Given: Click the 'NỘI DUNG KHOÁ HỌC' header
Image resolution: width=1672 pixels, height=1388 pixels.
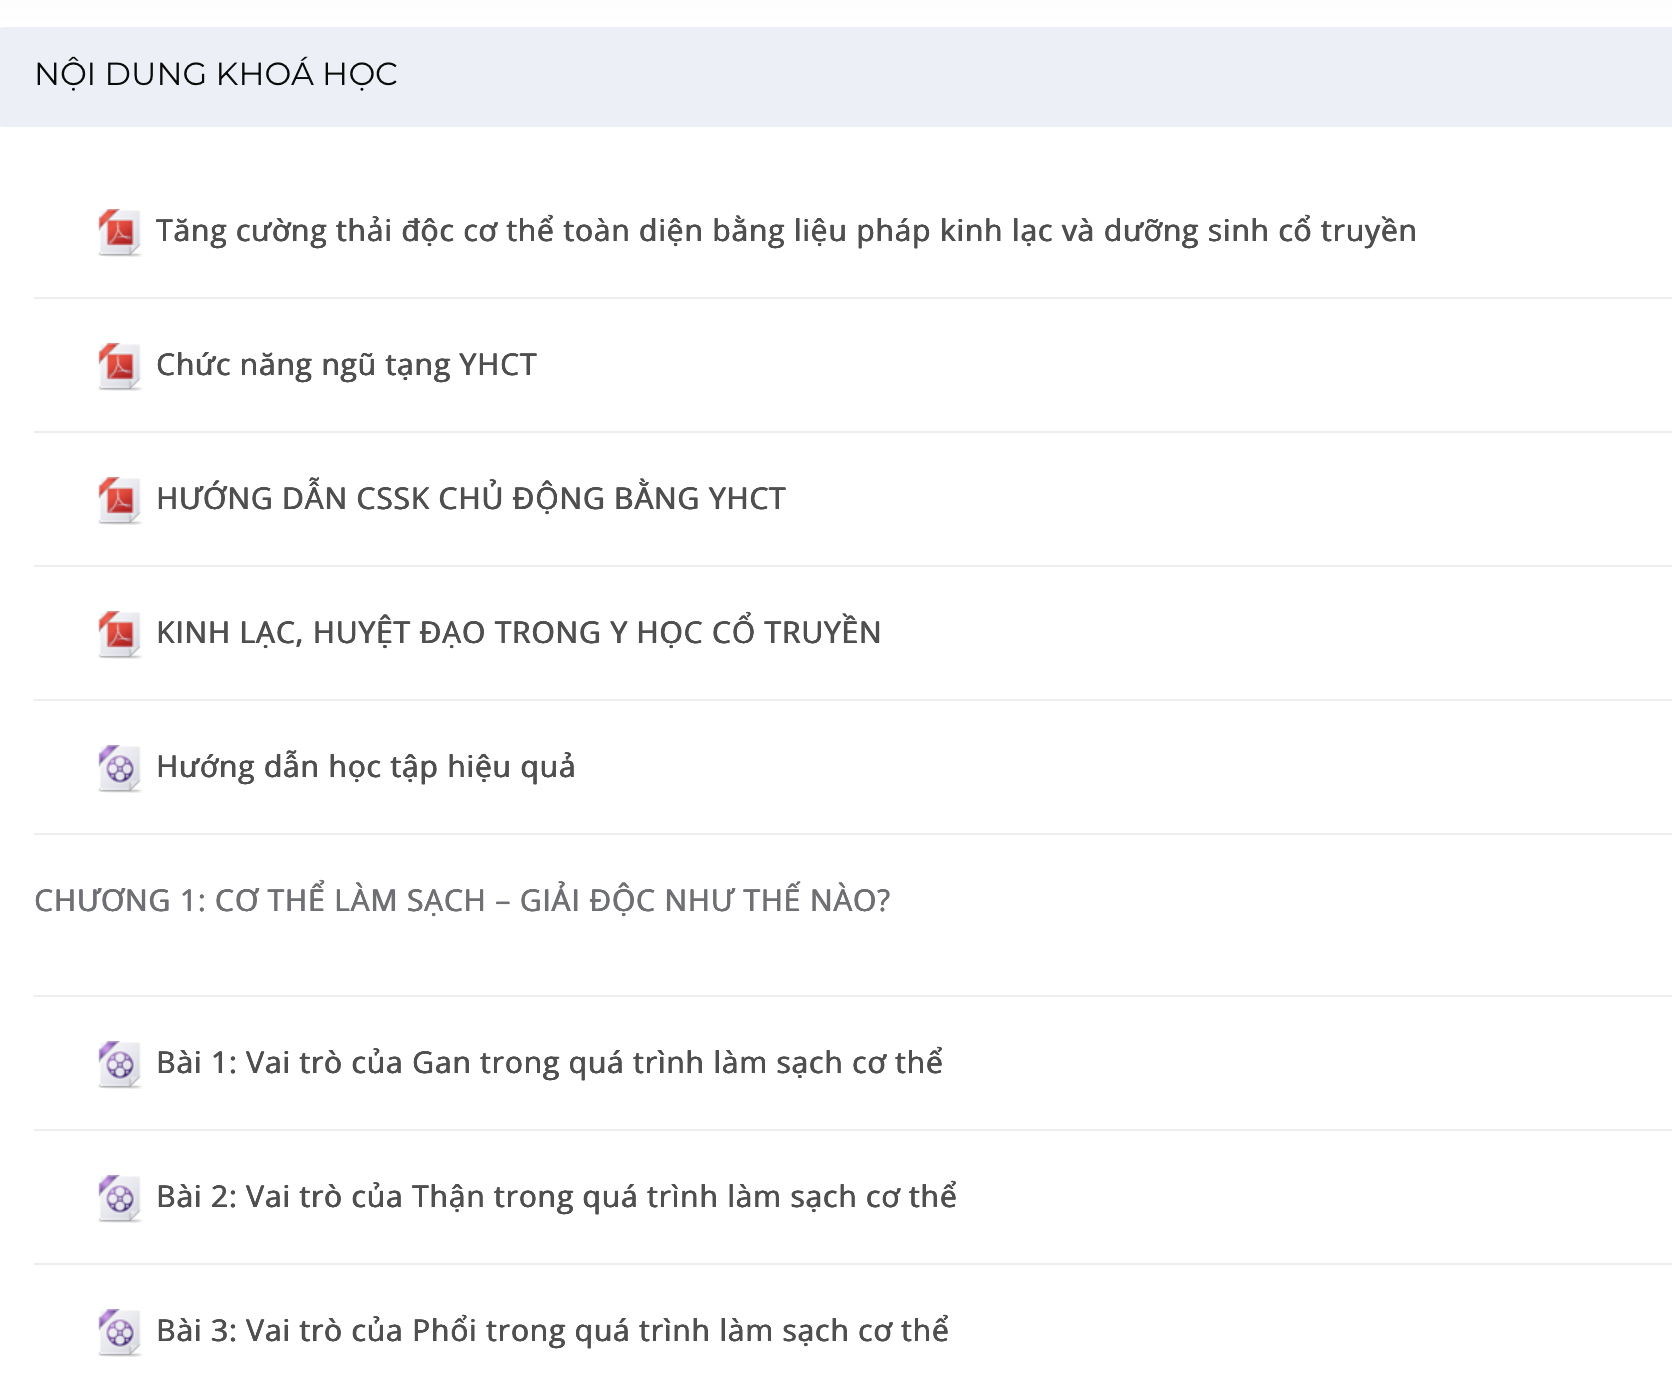Looking at the screenshot, I should (216, 75).
